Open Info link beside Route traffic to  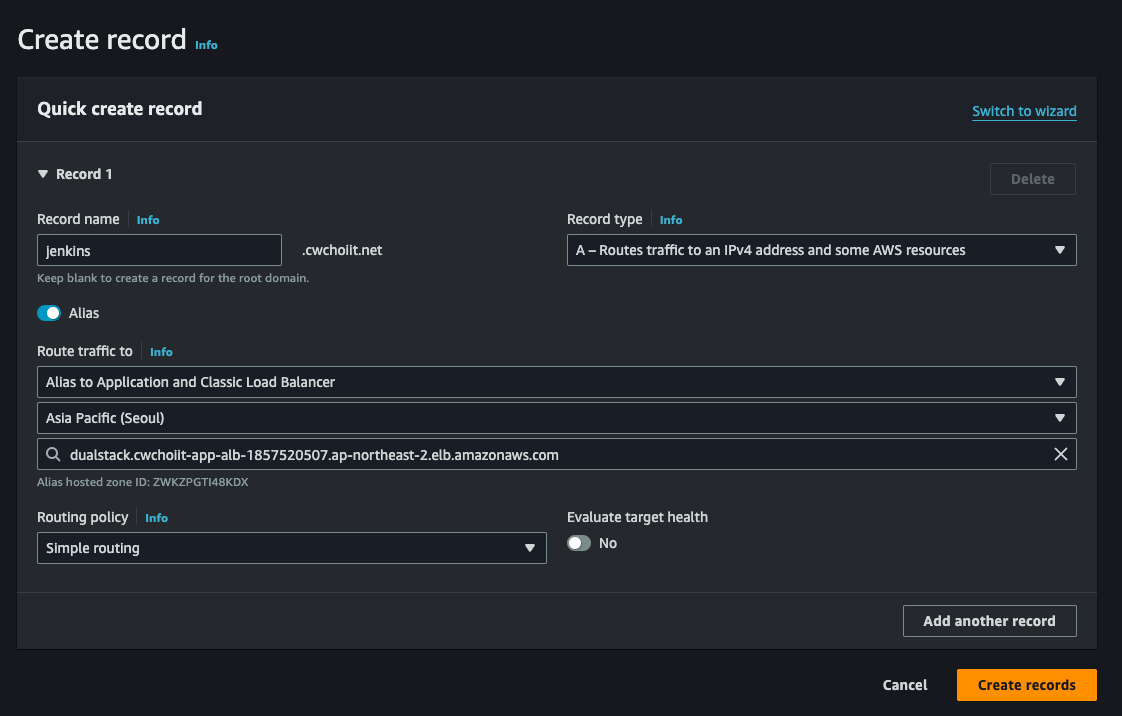[x=161, y=351]
